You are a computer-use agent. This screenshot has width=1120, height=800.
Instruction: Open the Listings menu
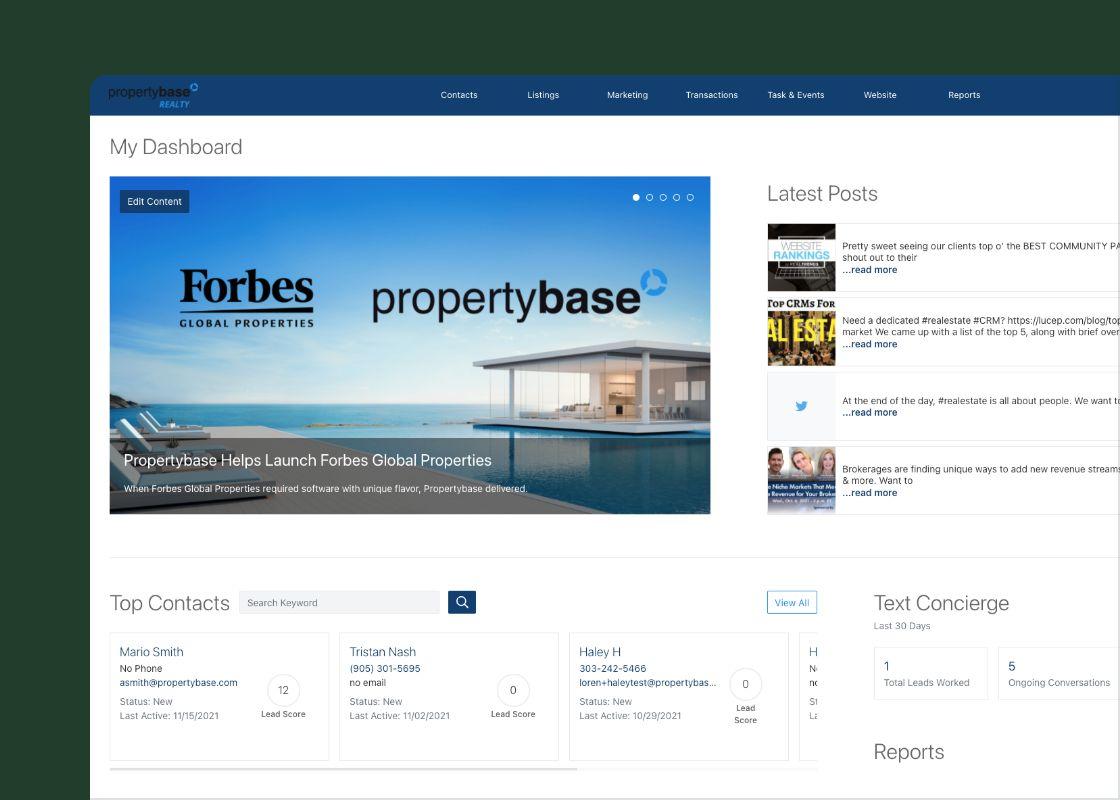tap(543, 95)
